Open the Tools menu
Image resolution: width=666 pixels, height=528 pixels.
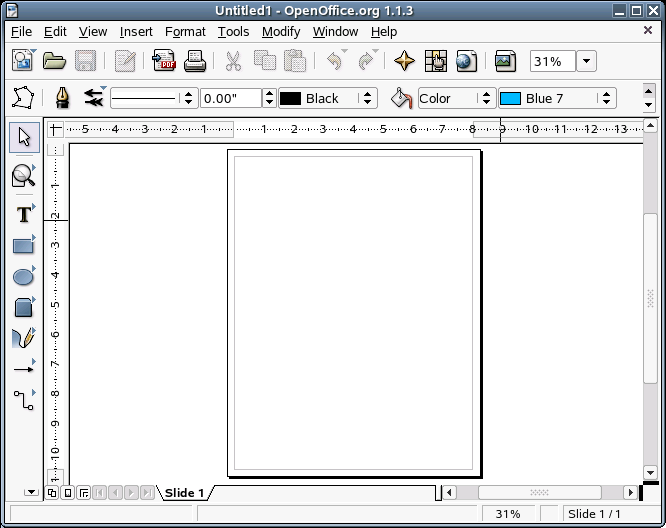[x=233, y=31]
